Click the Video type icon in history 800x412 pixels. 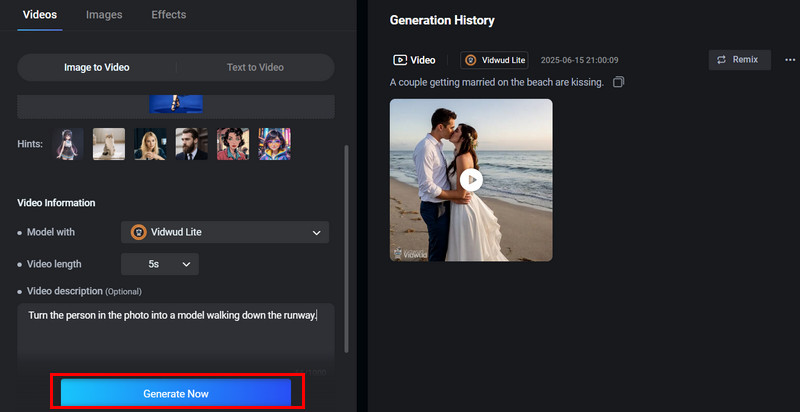(x=400, y=60)
